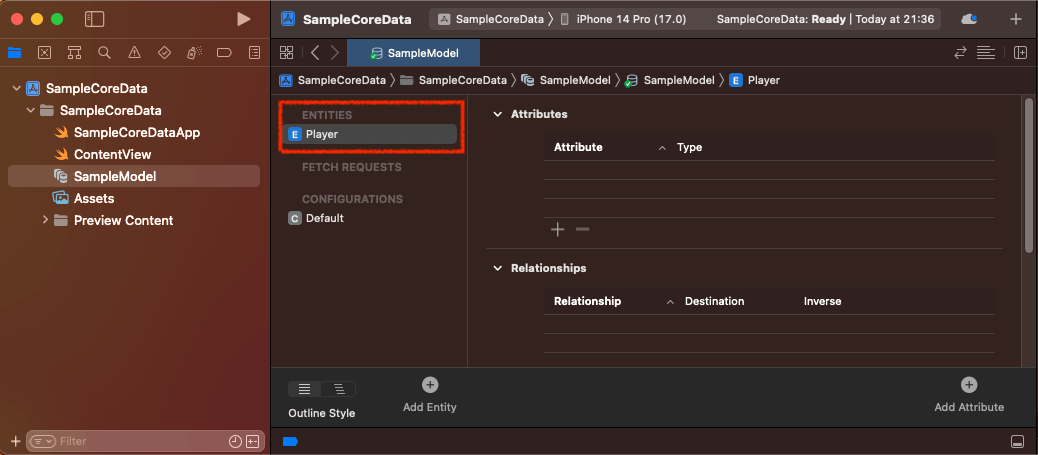Open the Issue navigator warning icon
This screenshot has width=1038, height=455.
pyautogui.click(x=134, y=53)
